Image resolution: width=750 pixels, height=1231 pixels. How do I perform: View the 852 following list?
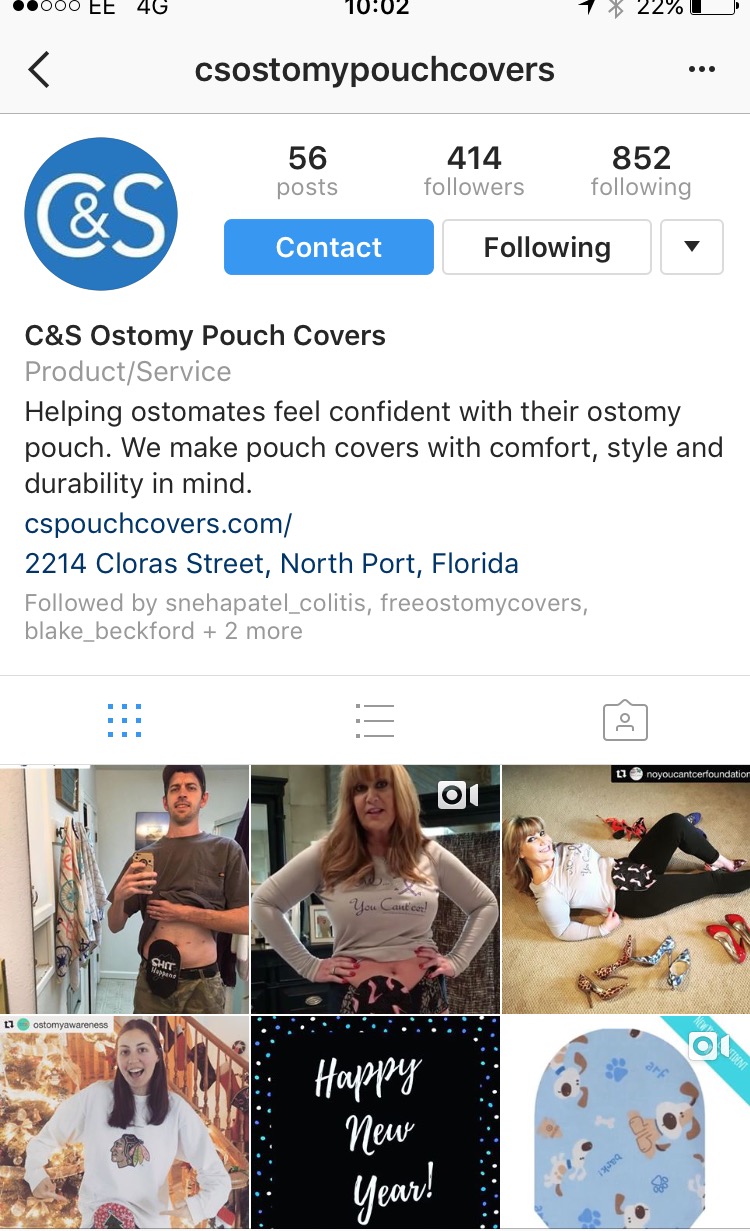(641, 171)
